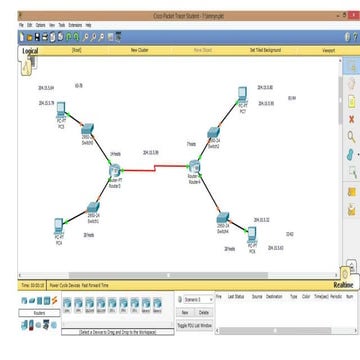Open the Tools menu

62,25
